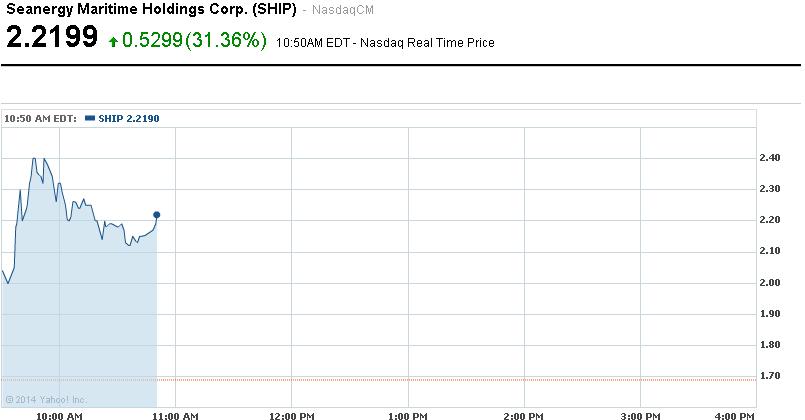Click the 2.2199 current price figure
Image resolution: width=805 pixels, height=420 pixels.
point(52,39)
